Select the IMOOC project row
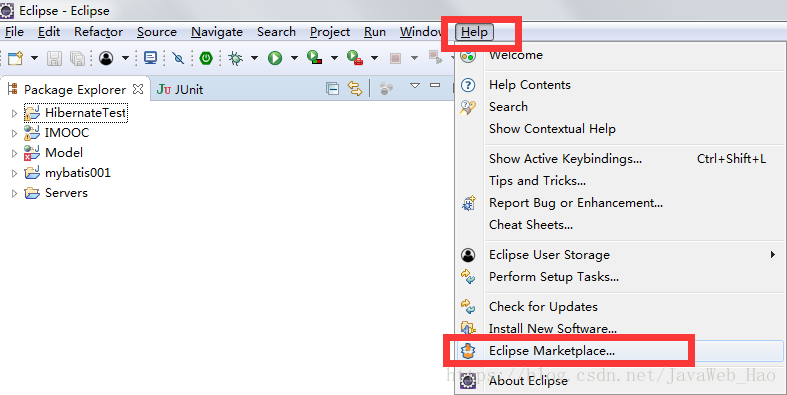 [57, 133]
